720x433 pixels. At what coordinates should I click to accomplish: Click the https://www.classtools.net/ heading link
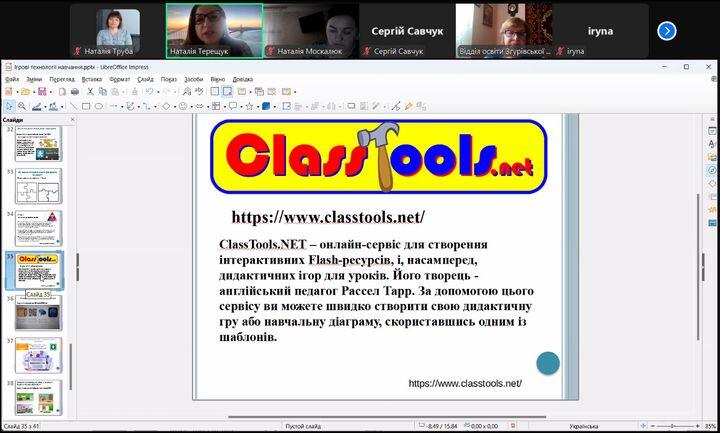tap(328, 217)
